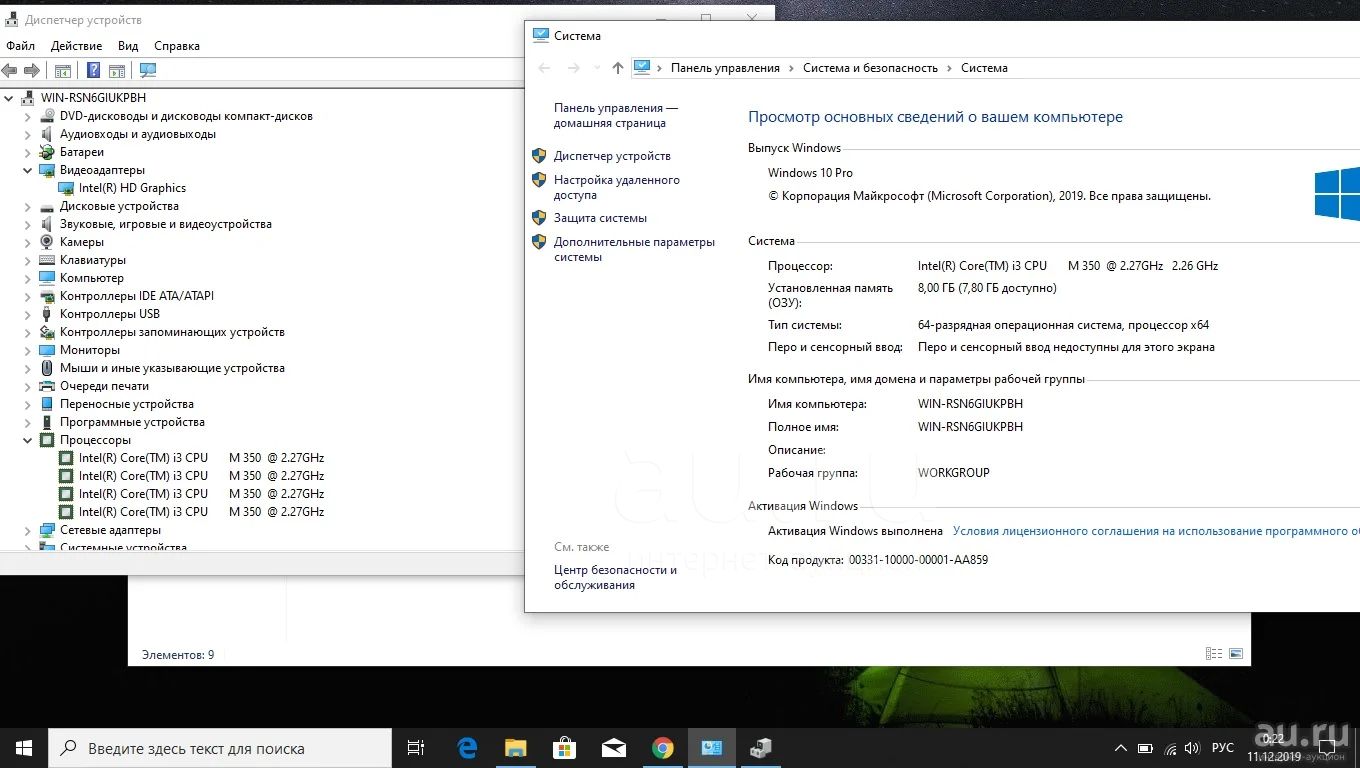Select the Аудиовходы и аудиовыходы item

click(x=138, y=134)
